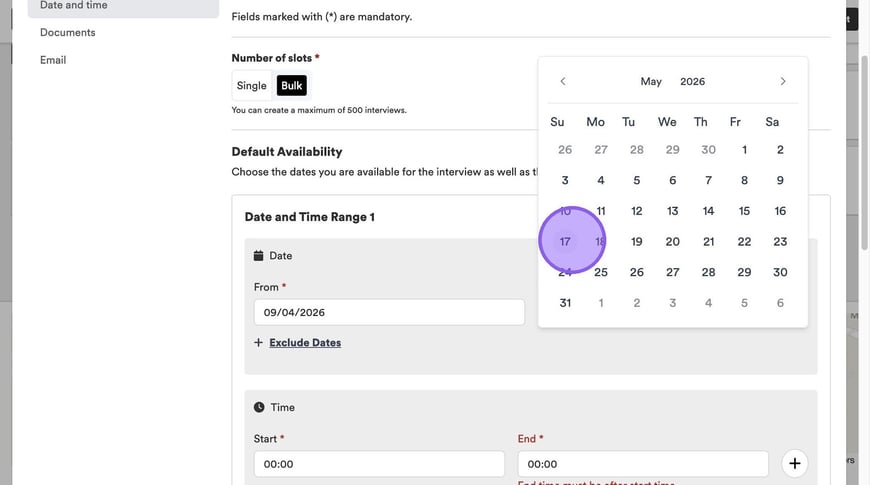Click the plus button to add time range

click(x=794, y=463)
